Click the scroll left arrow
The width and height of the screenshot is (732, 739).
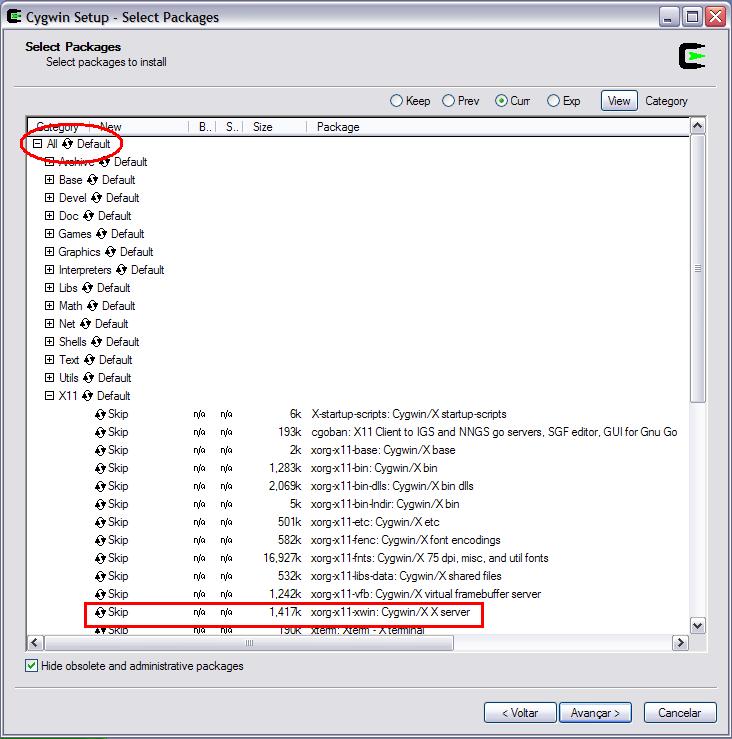[35, 643]
